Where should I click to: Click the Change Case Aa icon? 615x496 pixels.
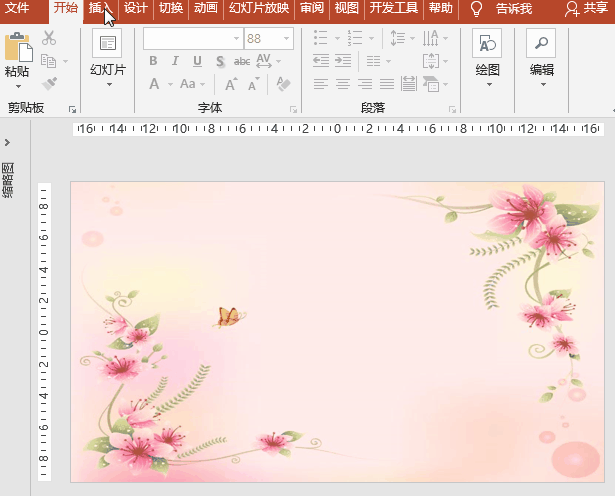point(188,84)
